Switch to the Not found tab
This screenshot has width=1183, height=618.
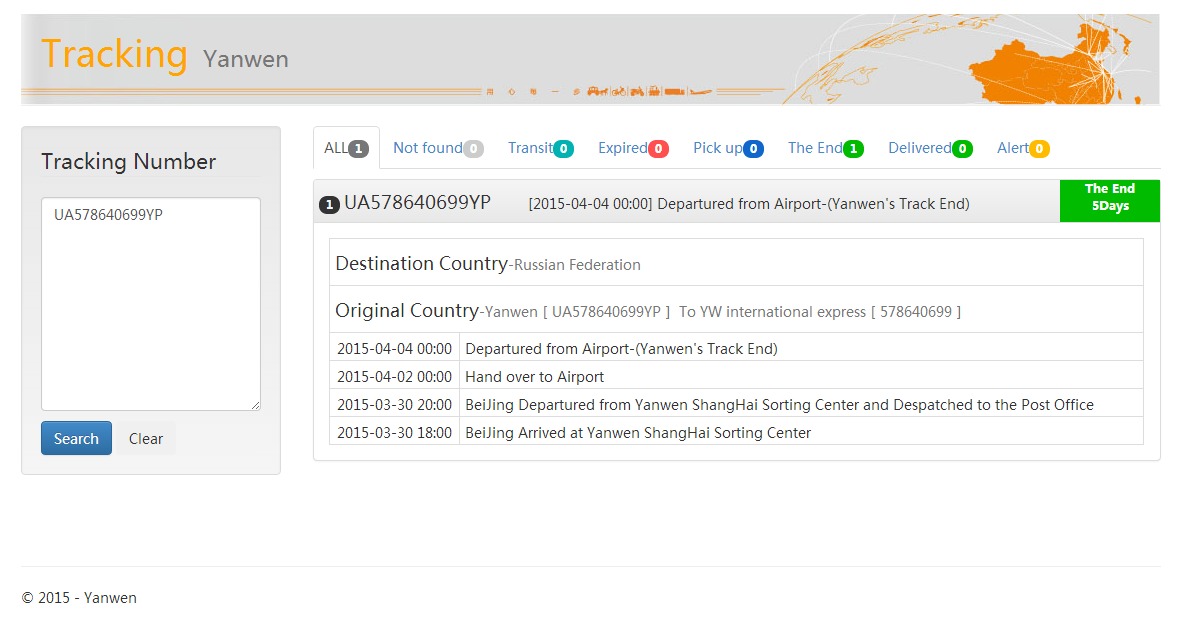point(437,148)
